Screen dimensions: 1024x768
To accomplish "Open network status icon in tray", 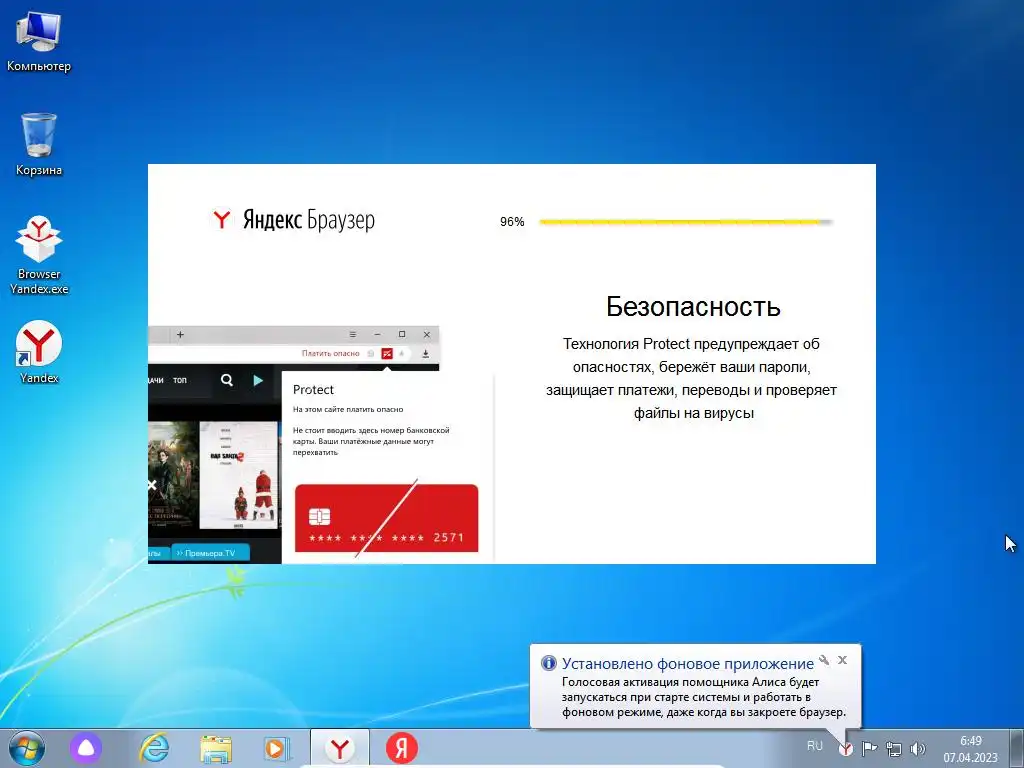I will coord(893,748).
